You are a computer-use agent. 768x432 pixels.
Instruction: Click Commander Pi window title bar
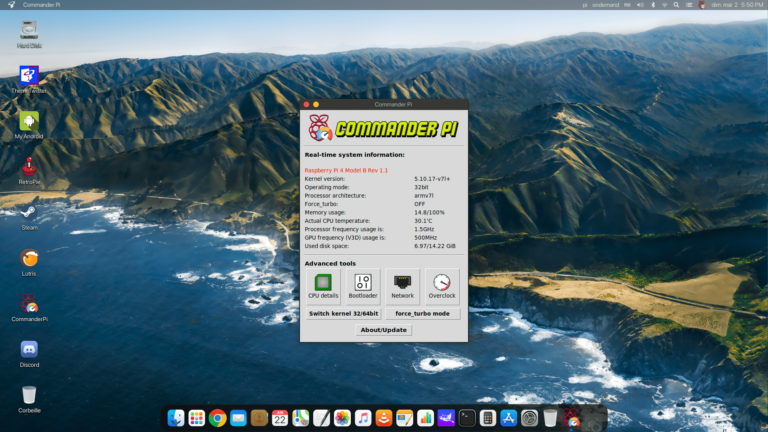pyautogui.click(x=384, y=104)
